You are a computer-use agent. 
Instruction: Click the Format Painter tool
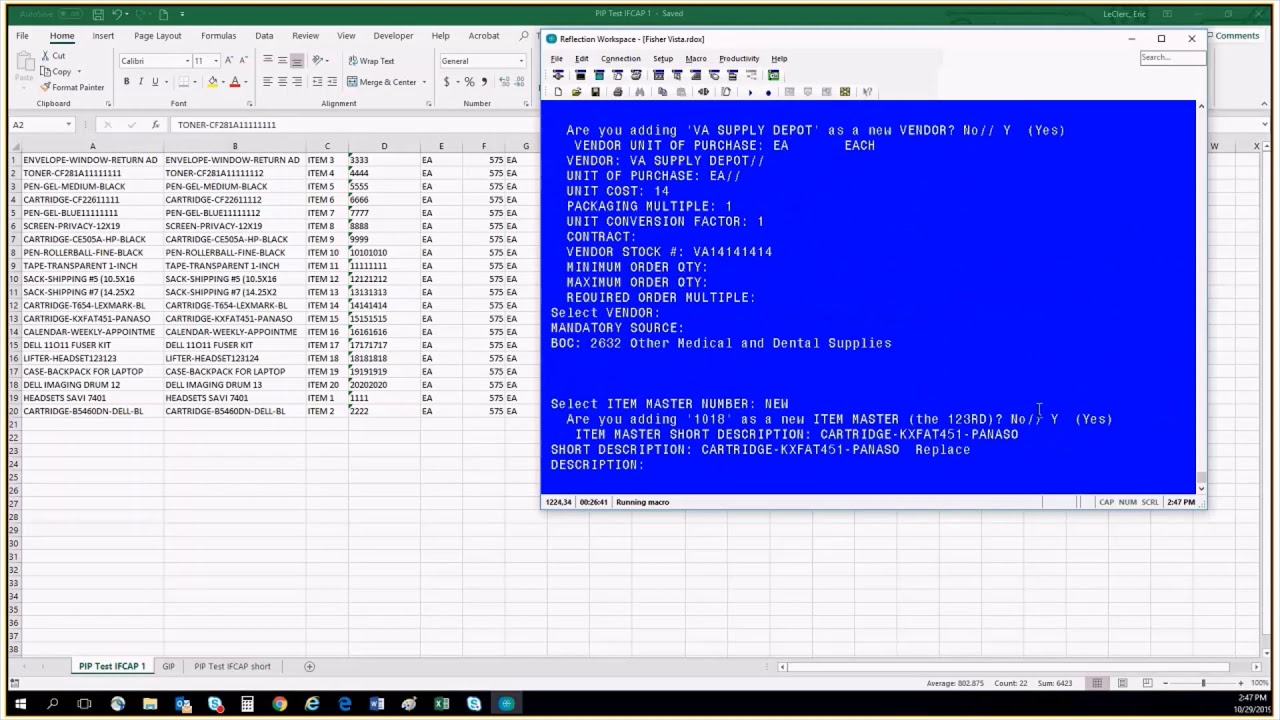click(x=72, y=87)
